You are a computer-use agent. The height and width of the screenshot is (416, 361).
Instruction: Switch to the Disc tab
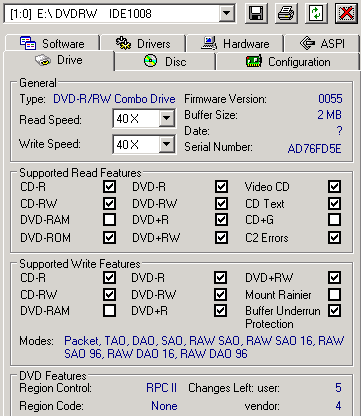click(165, 61)
